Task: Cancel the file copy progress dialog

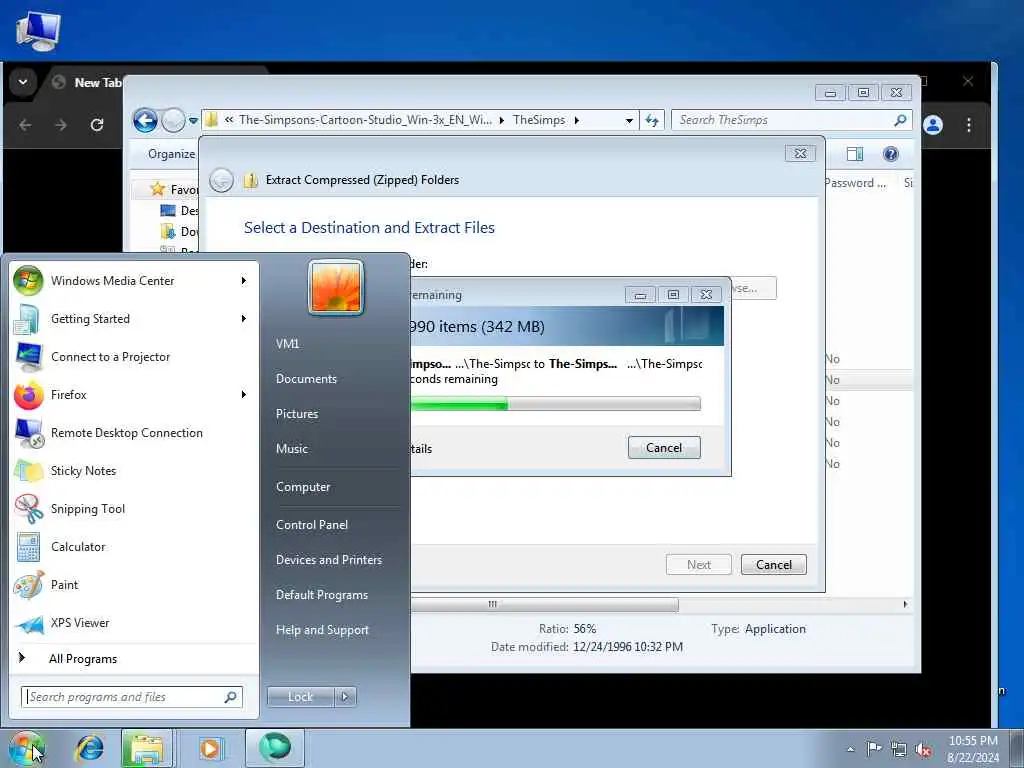Action: coord(664,448)
